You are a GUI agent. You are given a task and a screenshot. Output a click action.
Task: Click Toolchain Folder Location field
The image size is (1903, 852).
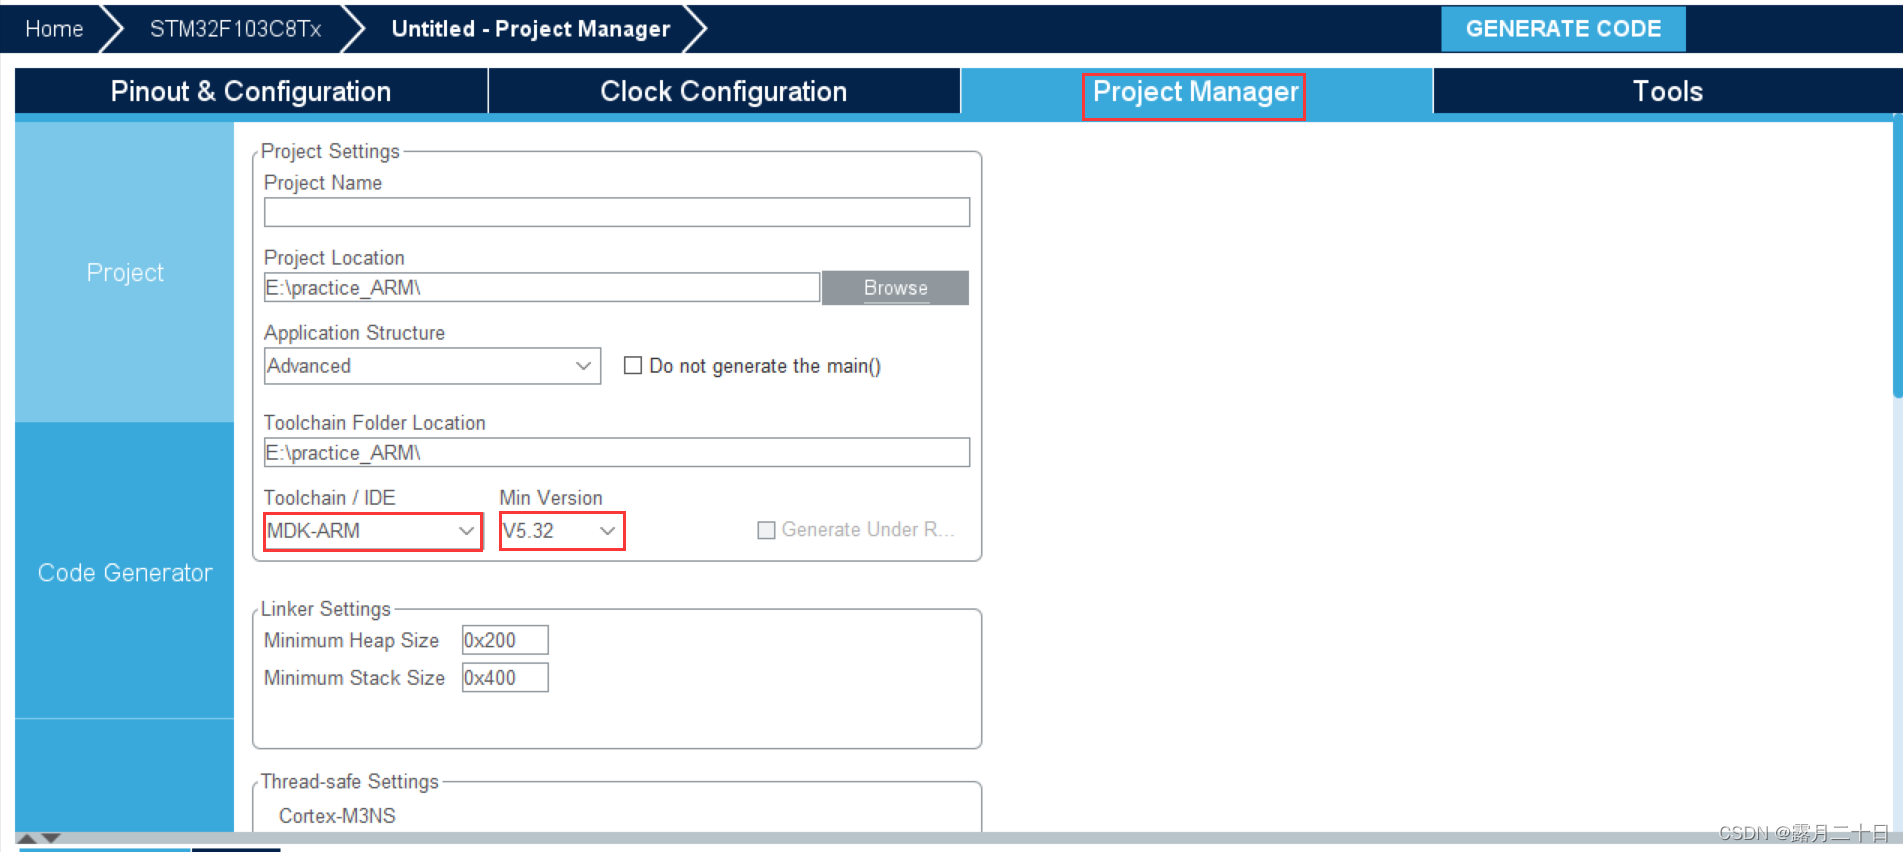[617, 452]
